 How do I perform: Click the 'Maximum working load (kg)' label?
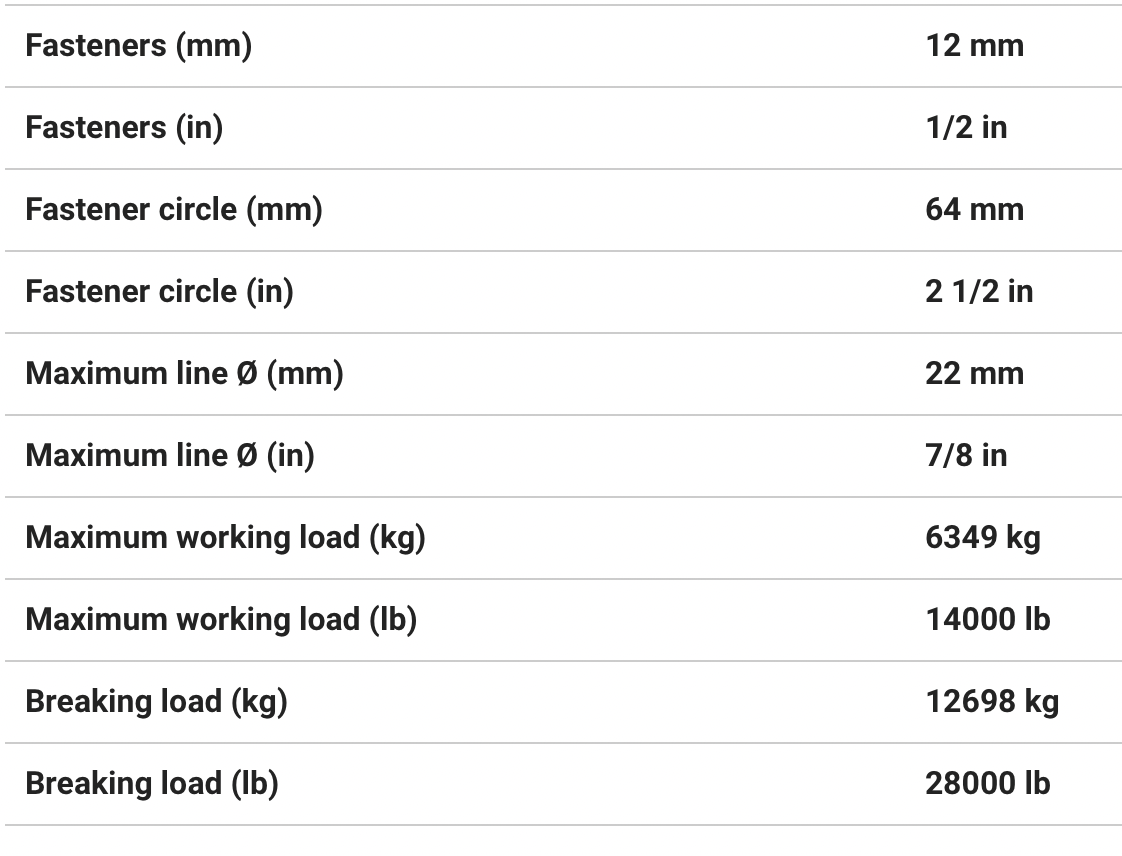(225, 538)
